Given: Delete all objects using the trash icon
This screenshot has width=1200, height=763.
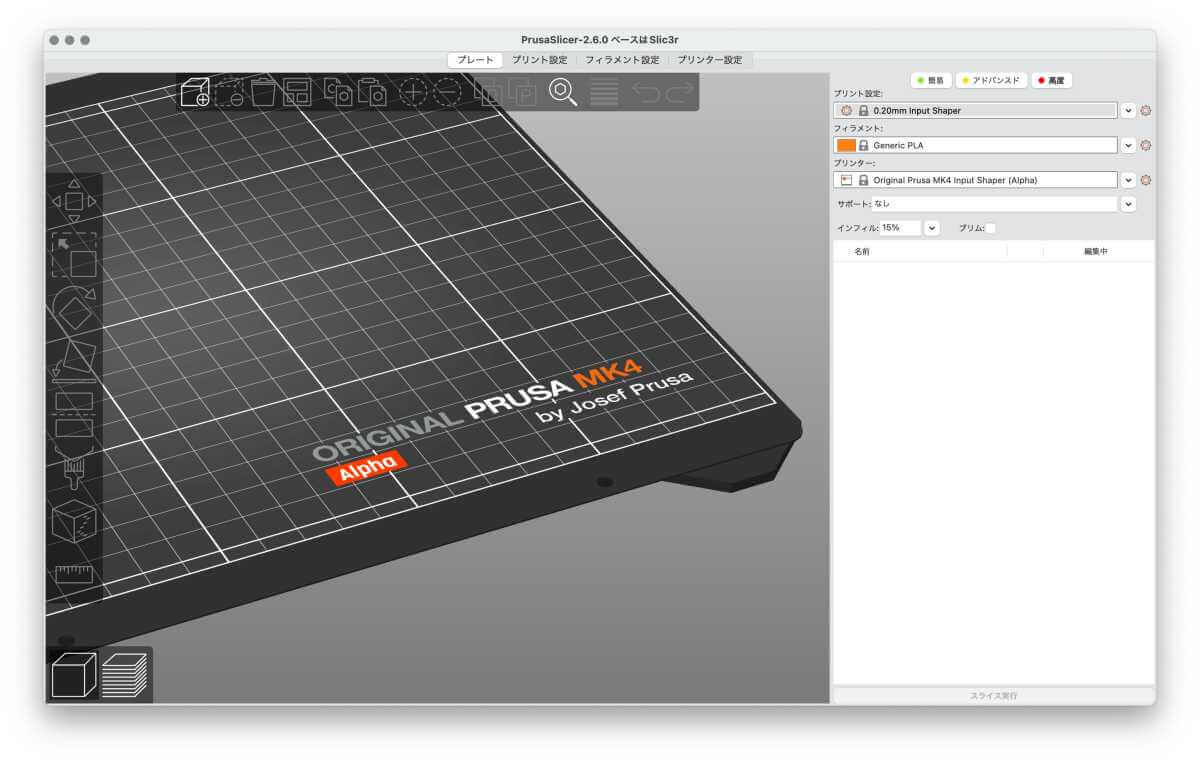Looking at the screenshot, I should [264, 92].
